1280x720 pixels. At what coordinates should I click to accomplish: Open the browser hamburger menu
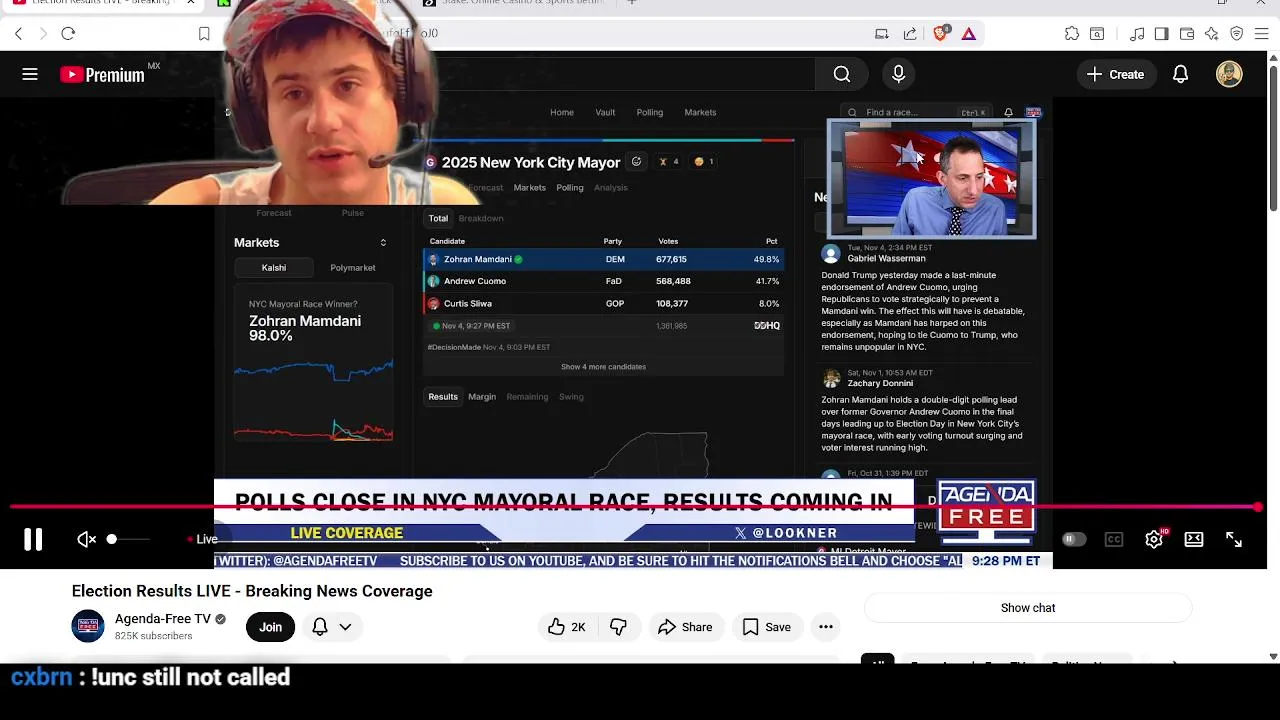click(x=1261, y=34)
